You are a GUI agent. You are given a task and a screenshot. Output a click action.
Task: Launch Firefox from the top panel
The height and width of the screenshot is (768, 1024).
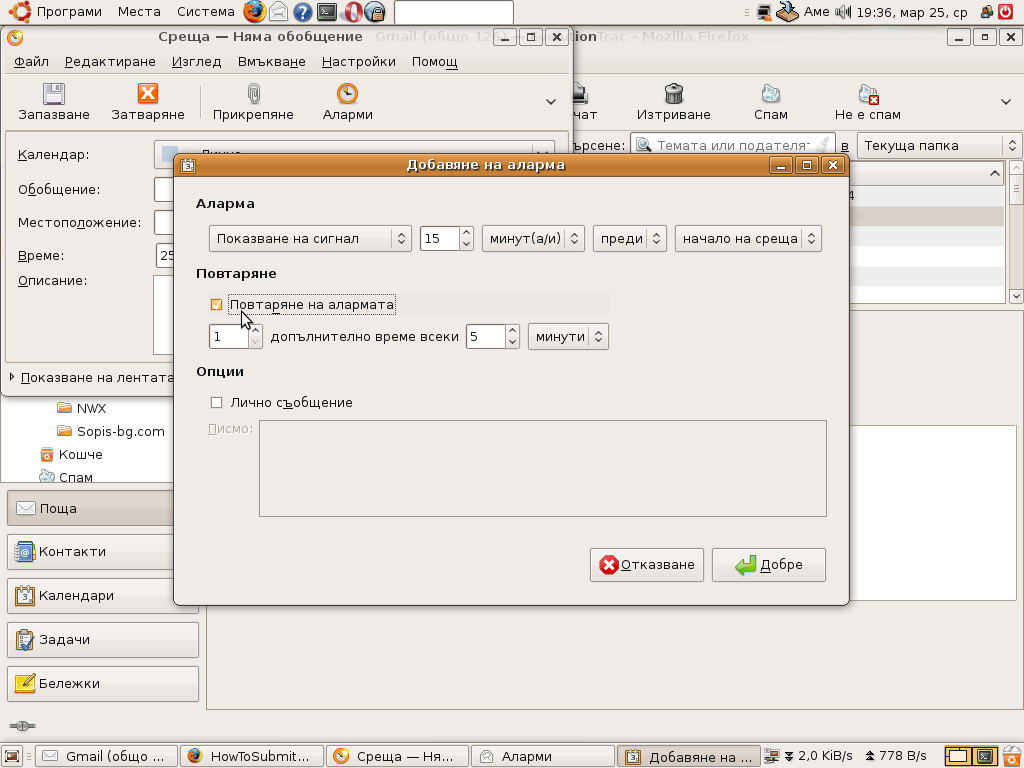(x=254, y=12)
